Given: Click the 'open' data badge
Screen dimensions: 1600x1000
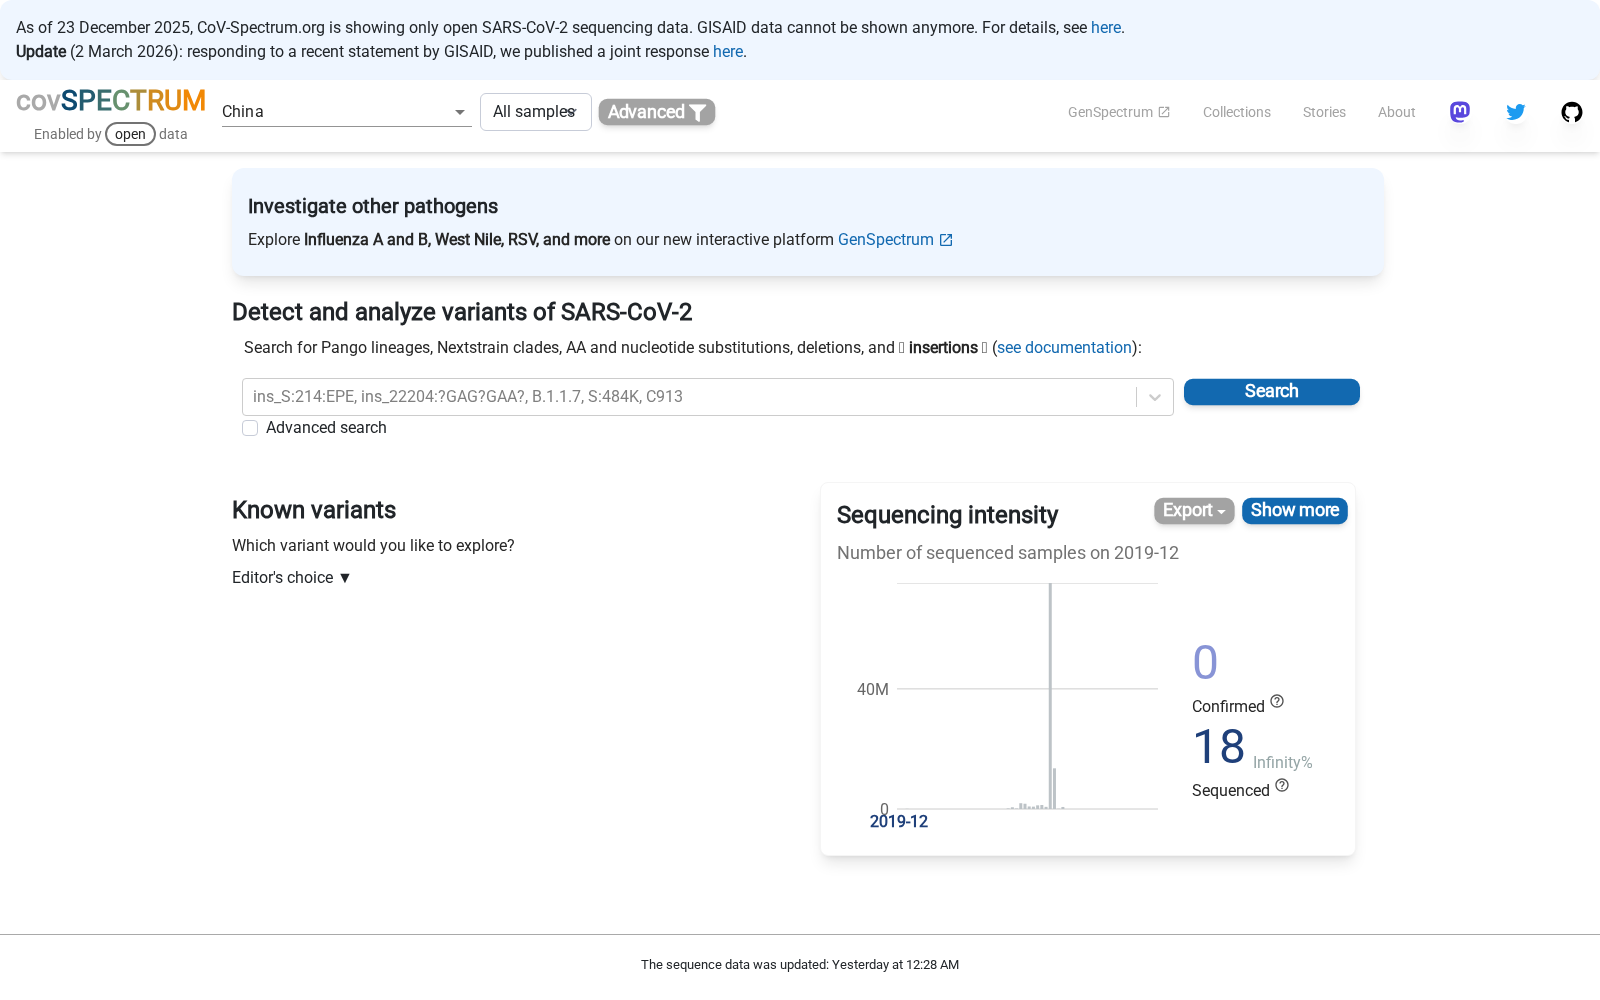Looking at the screenshot, I should pyautogui.click(x=130, y=134).
